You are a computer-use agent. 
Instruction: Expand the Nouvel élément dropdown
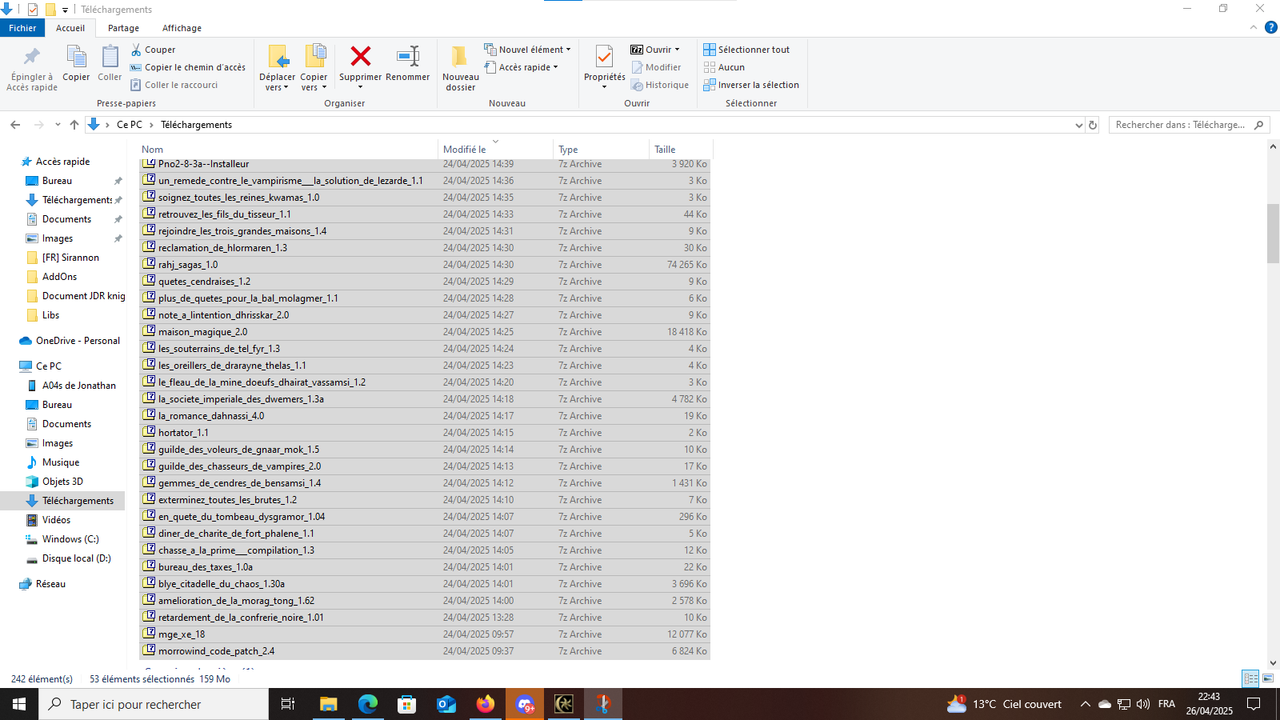click(568, 49)
